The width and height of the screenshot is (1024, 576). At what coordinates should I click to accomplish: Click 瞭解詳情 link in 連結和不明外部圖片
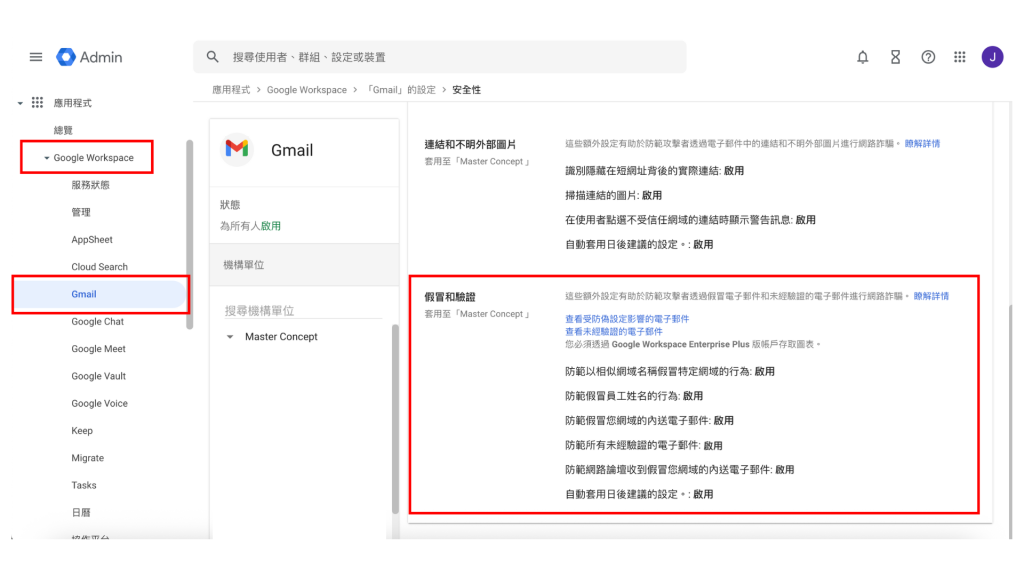pyautogui.click(x=922, y=144)
